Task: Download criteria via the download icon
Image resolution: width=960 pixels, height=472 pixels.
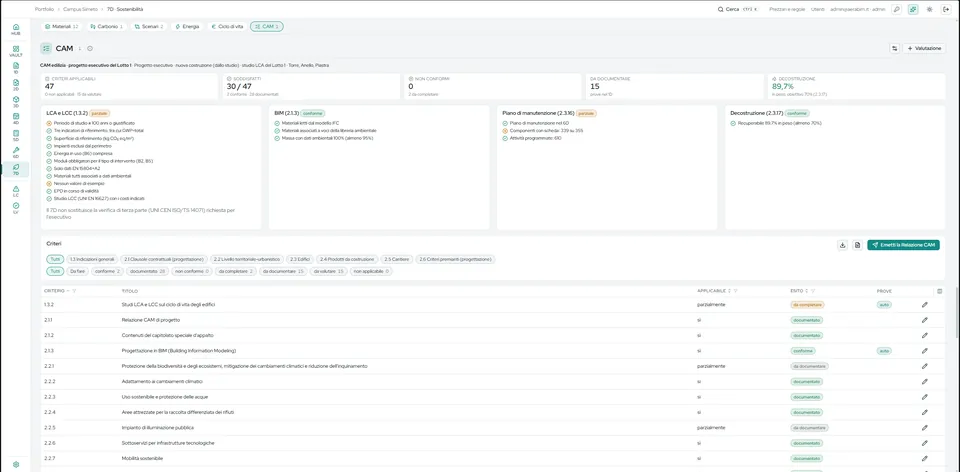Action: (x=842, y=245)
